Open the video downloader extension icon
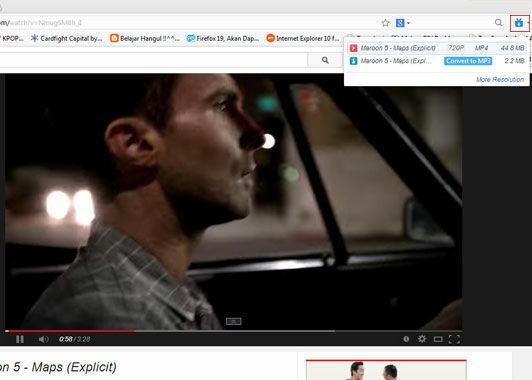 click(519, 23)
